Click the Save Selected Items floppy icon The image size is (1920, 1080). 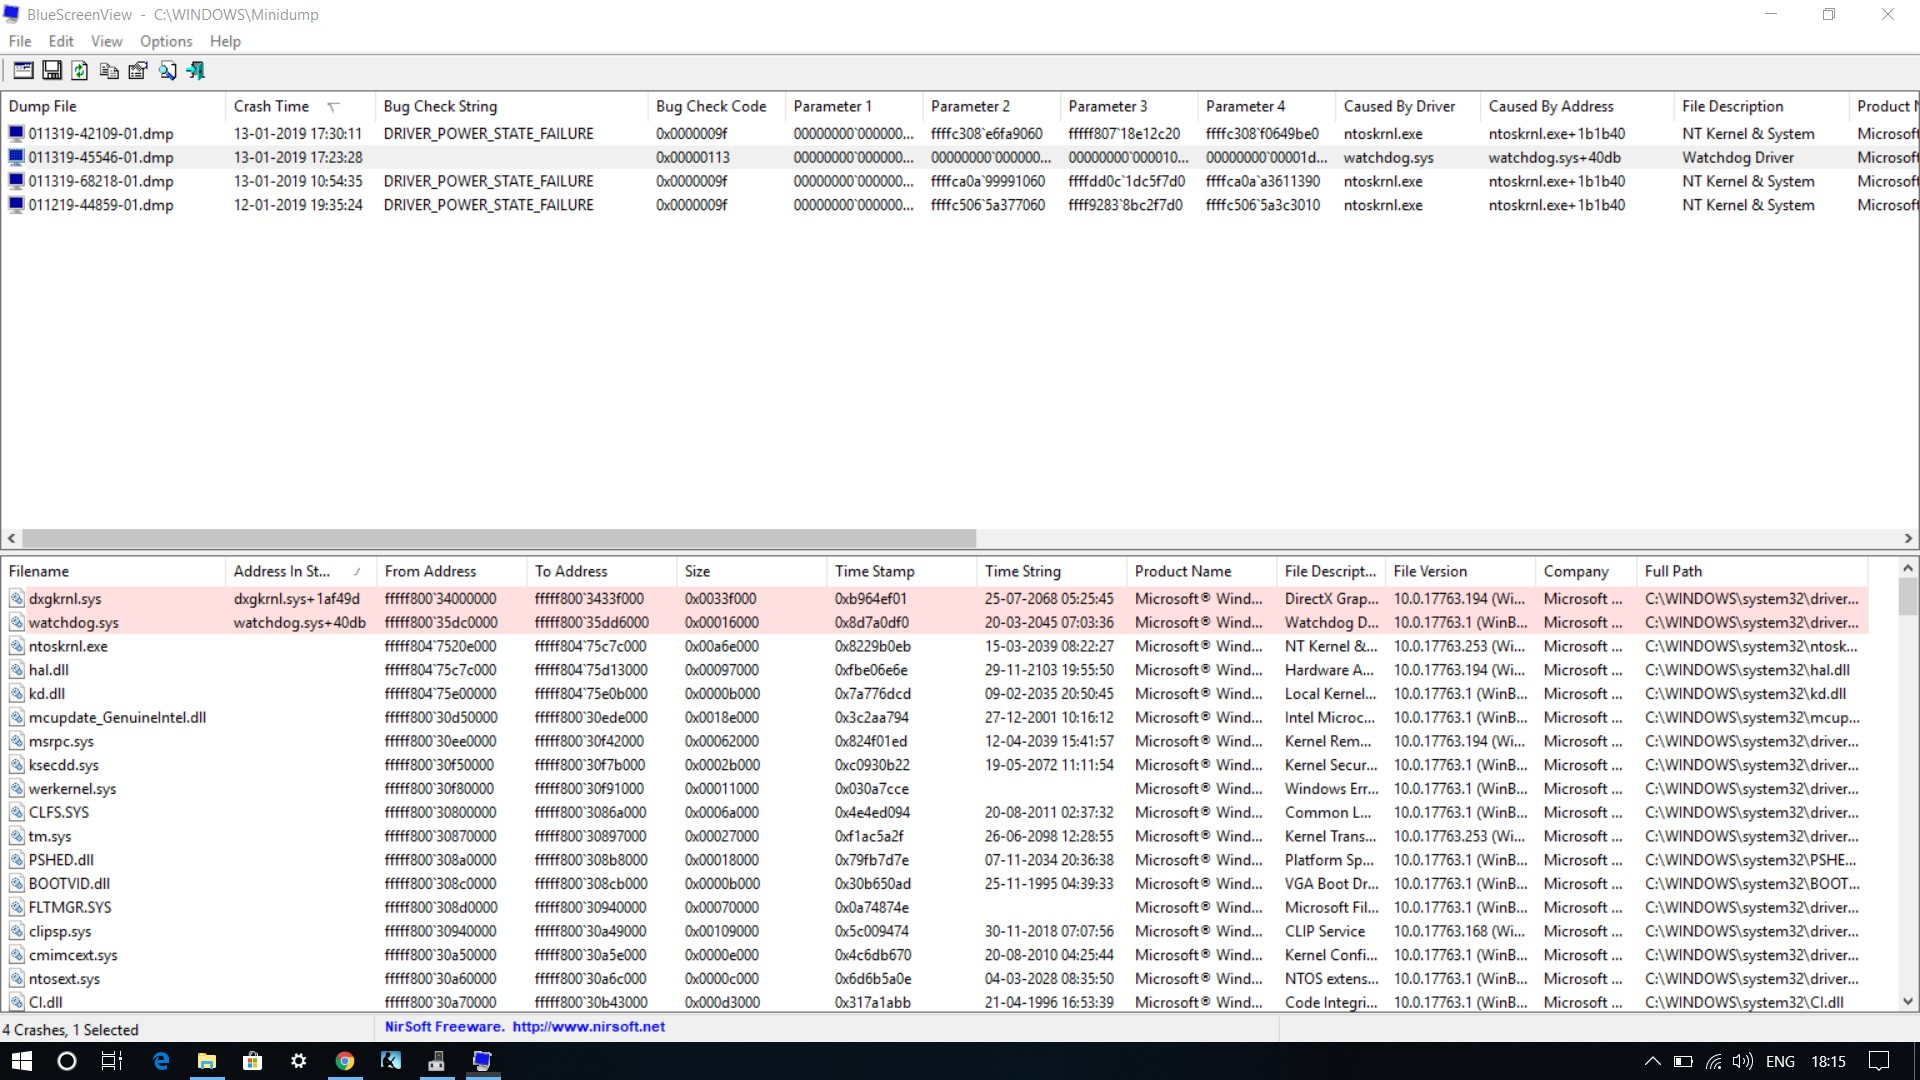[52, 70]
